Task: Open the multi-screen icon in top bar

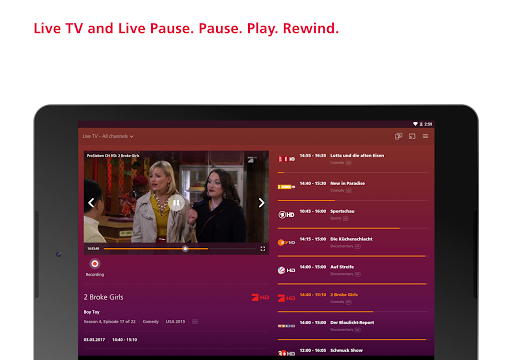Action: pos(398,136)
